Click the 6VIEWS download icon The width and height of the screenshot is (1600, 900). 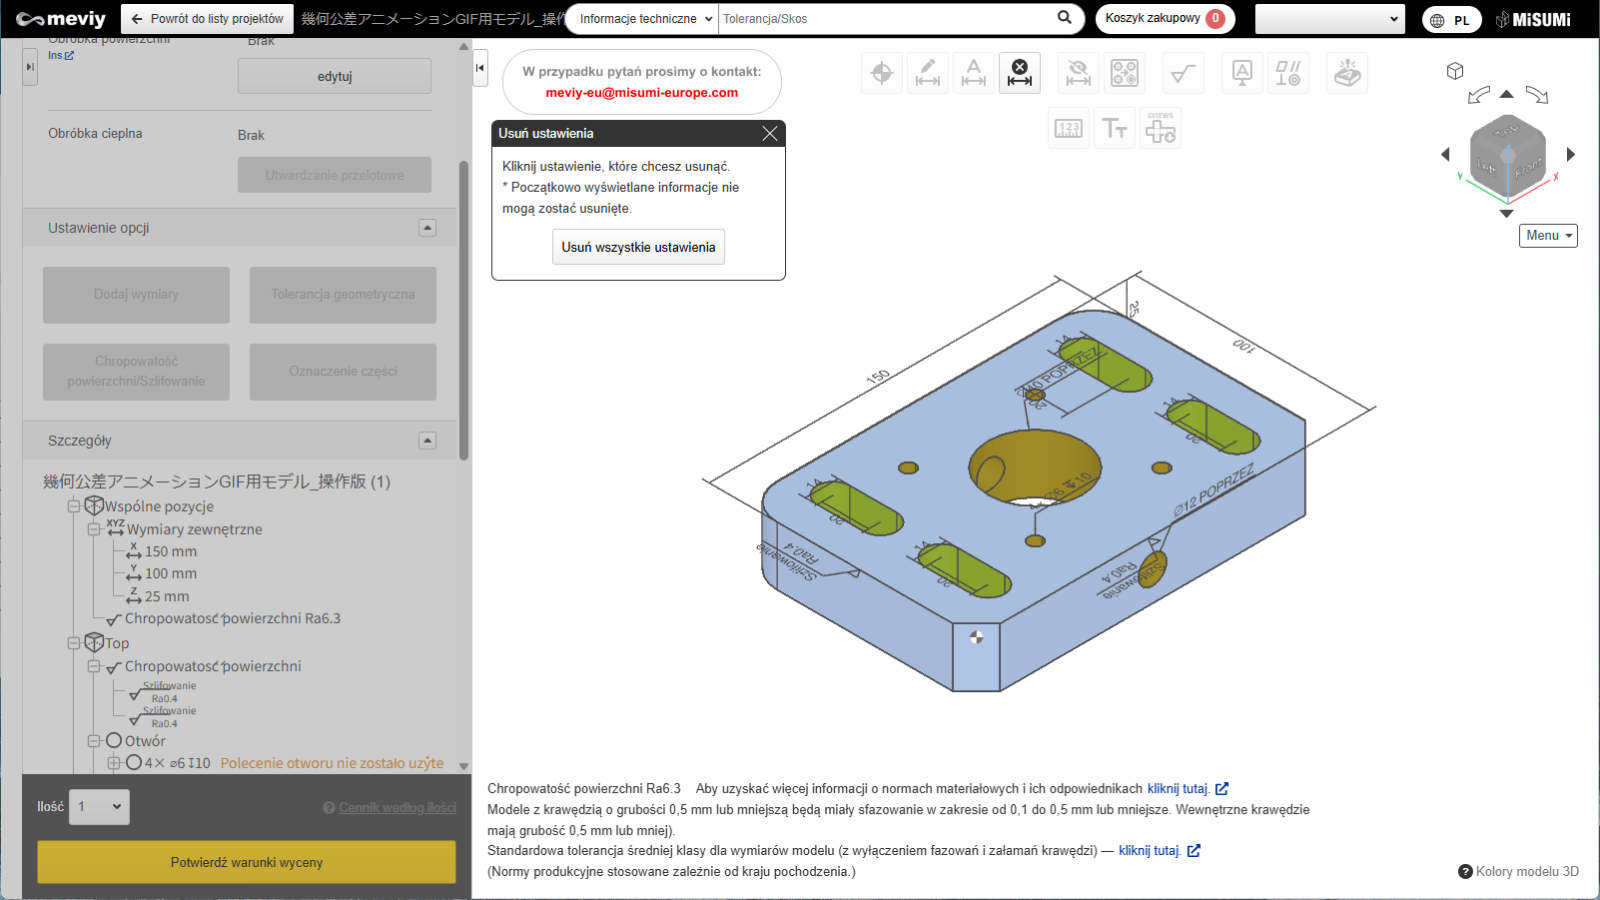click(1160, 129)
